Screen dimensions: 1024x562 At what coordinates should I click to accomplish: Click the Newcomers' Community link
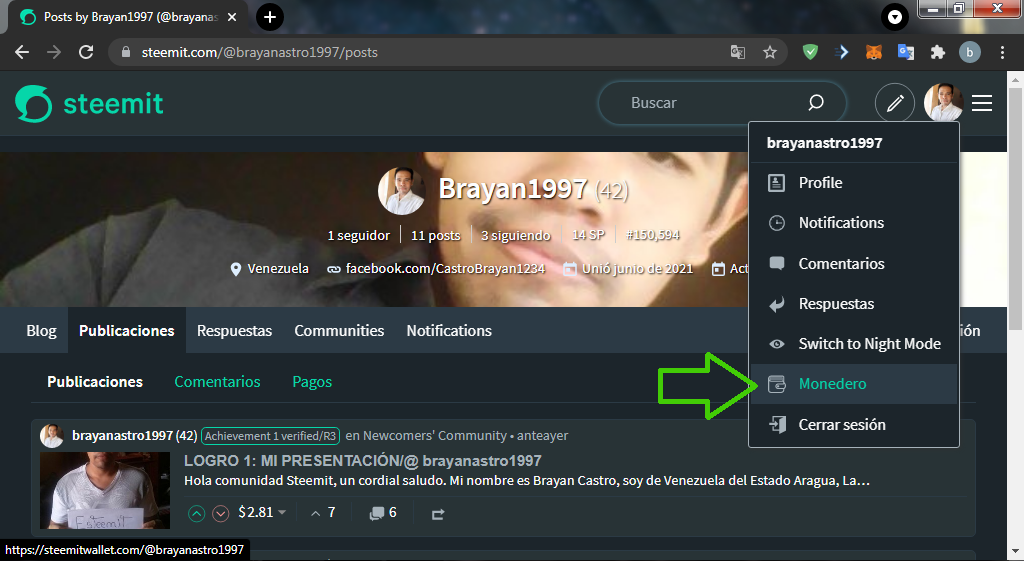pyautogui.click(x=435, y=435)
